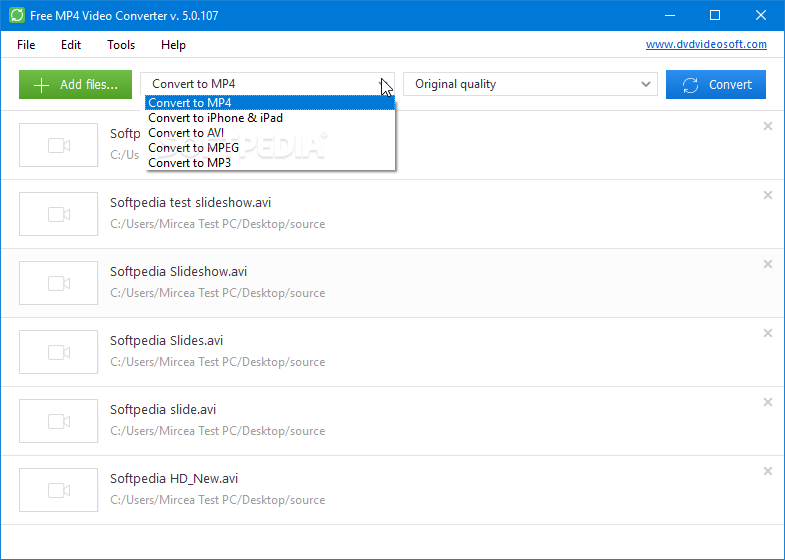Remove Softpedia Slideshow.avi using its X icon
This screenshot has width=785, height=560.
(768, 264)
